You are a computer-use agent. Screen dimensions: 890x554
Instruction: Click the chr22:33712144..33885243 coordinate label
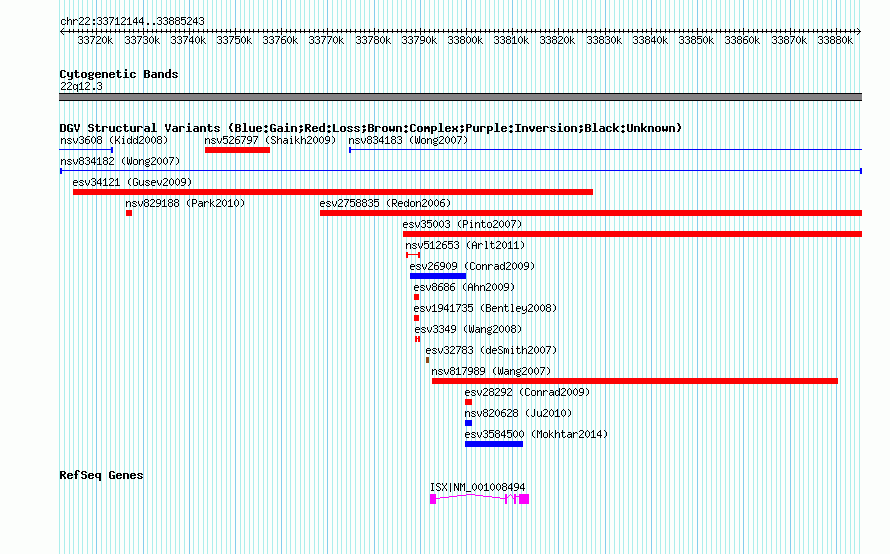pos(132,21)
